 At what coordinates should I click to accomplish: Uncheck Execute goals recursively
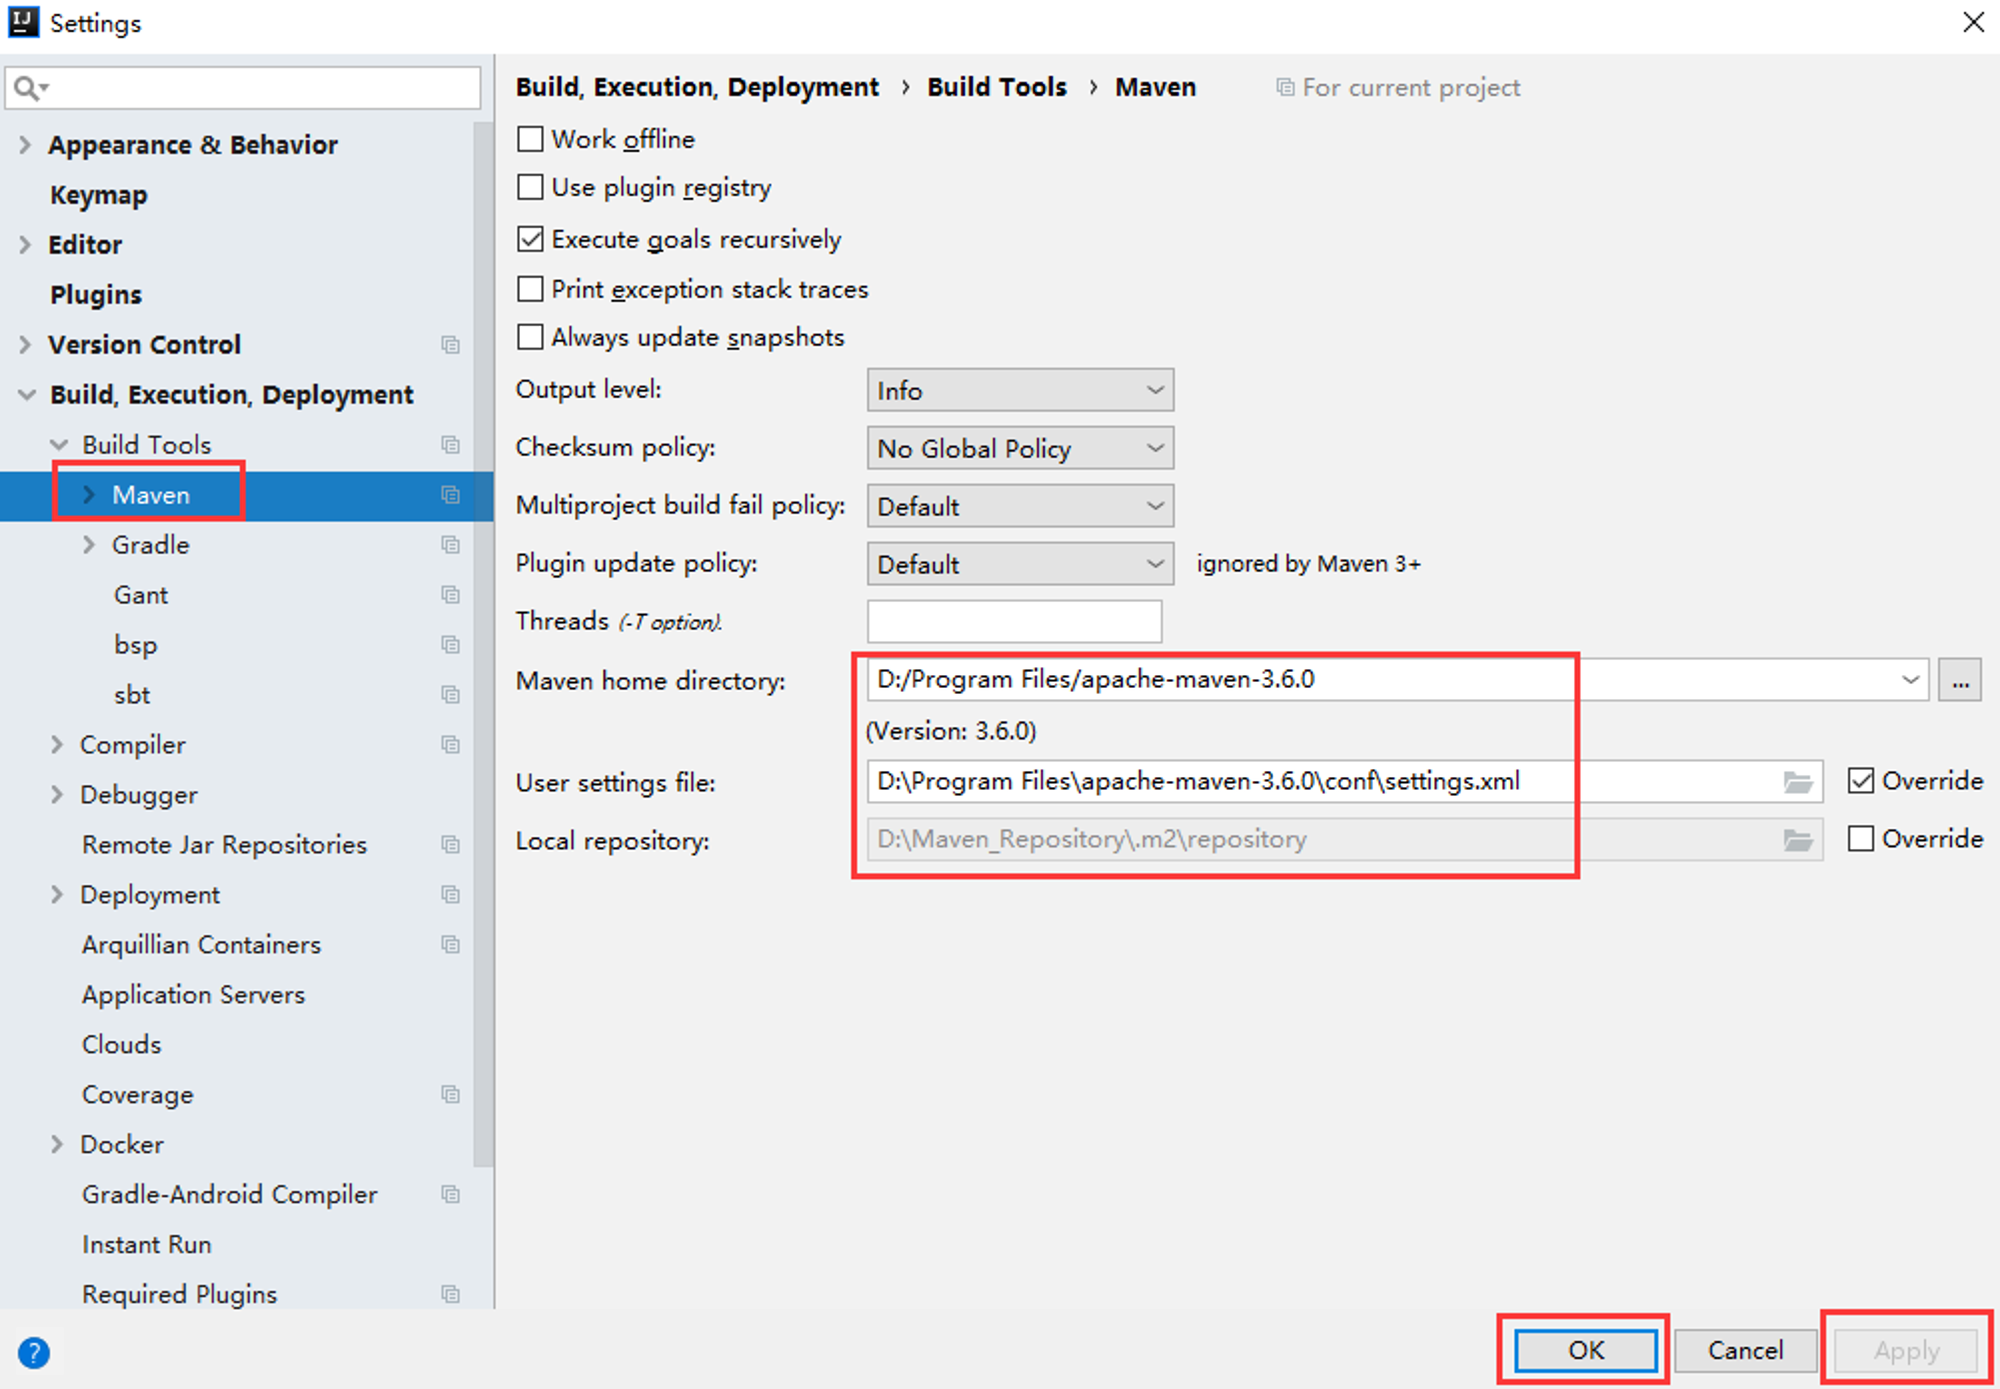[530, 239]
